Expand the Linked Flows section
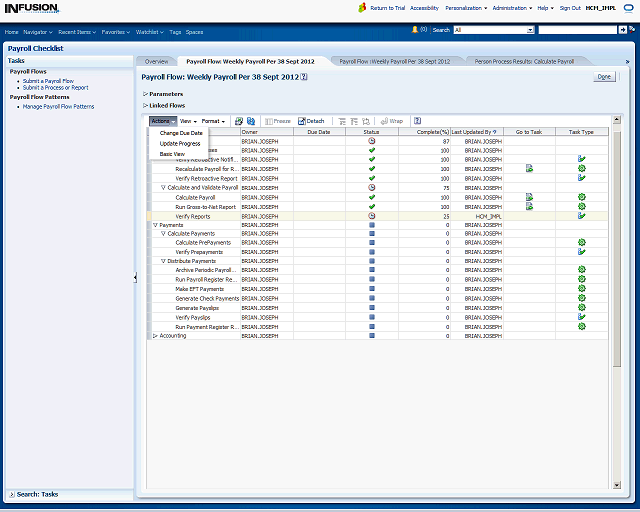The width and height of the screenshot is (640, 512). tap(145, 105)
